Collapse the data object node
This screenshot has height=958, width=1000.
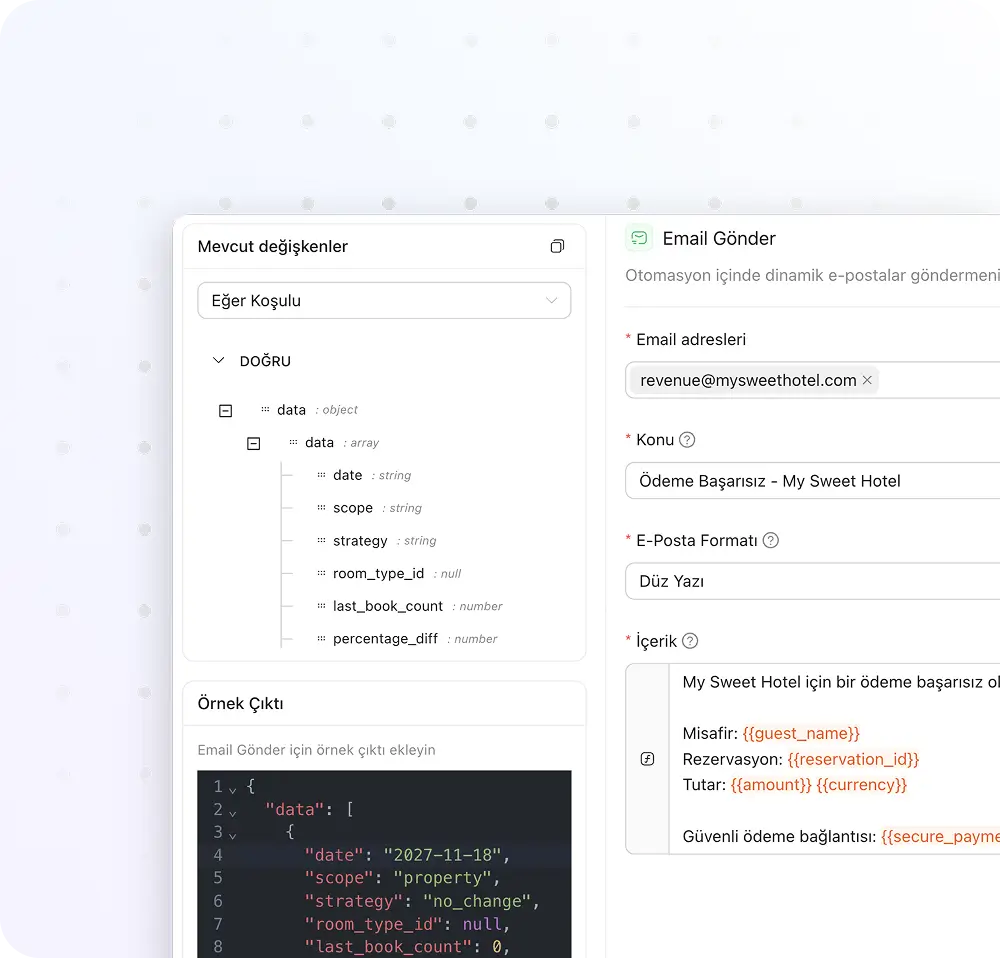pos(226,411)
